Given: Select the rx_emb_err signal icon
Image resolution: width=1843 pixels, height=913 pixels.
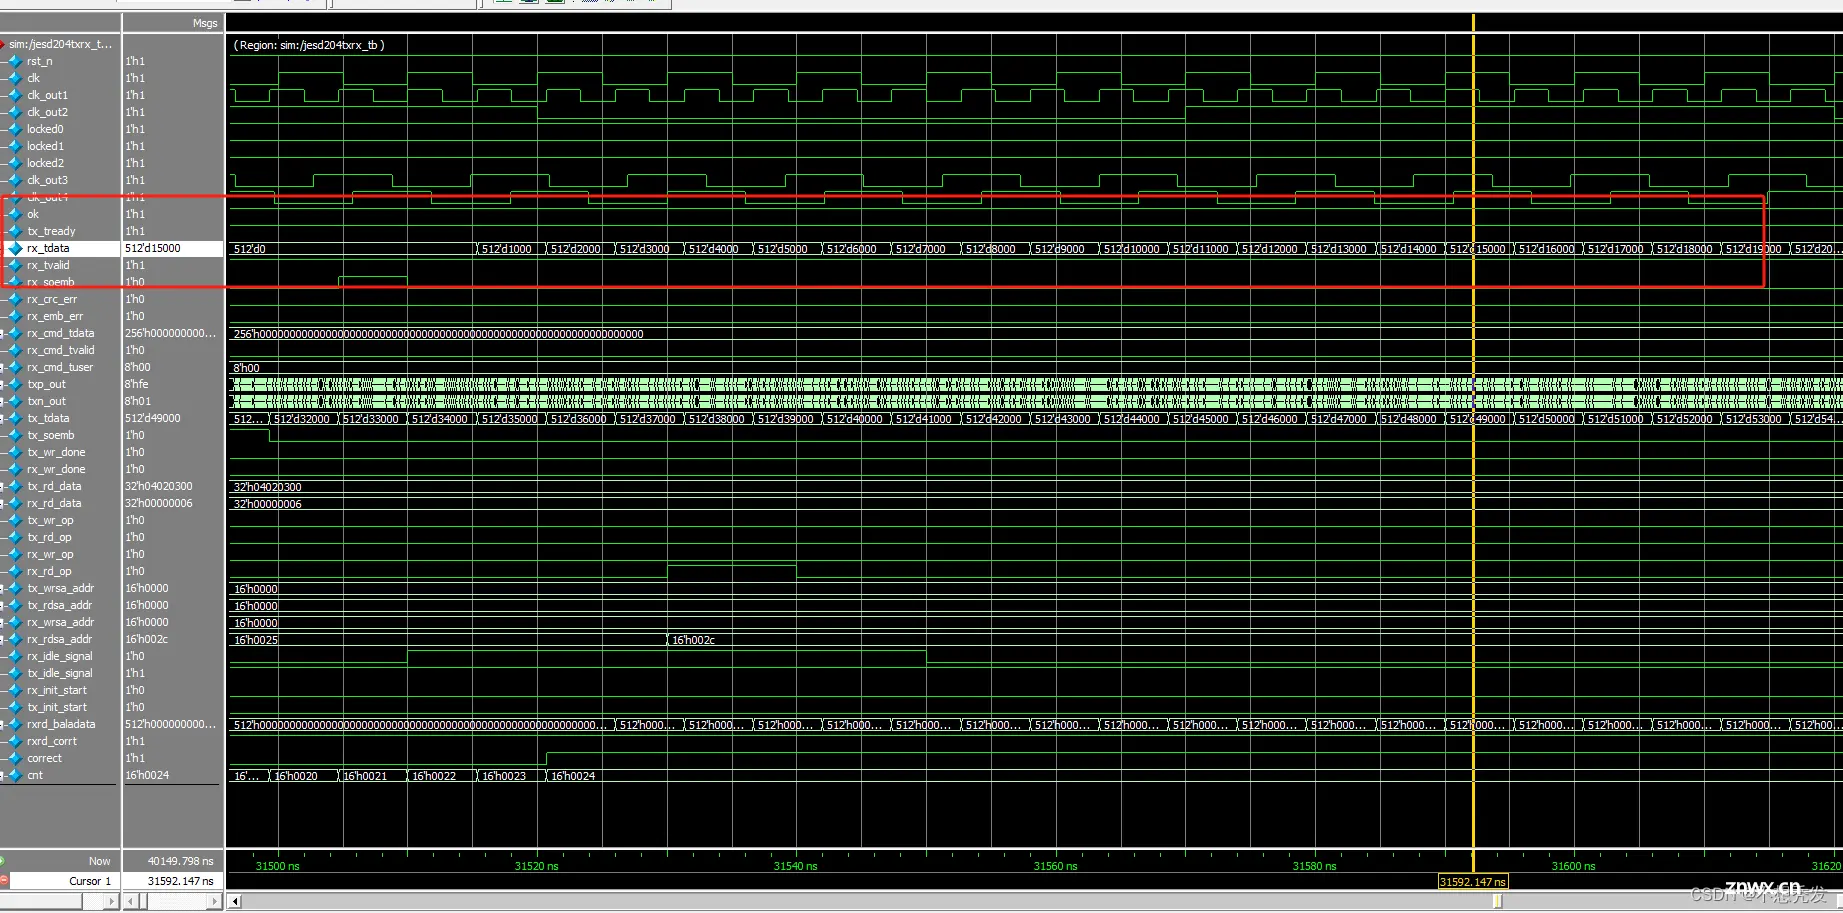Looking at the screenshot, I should click(15, 316).
